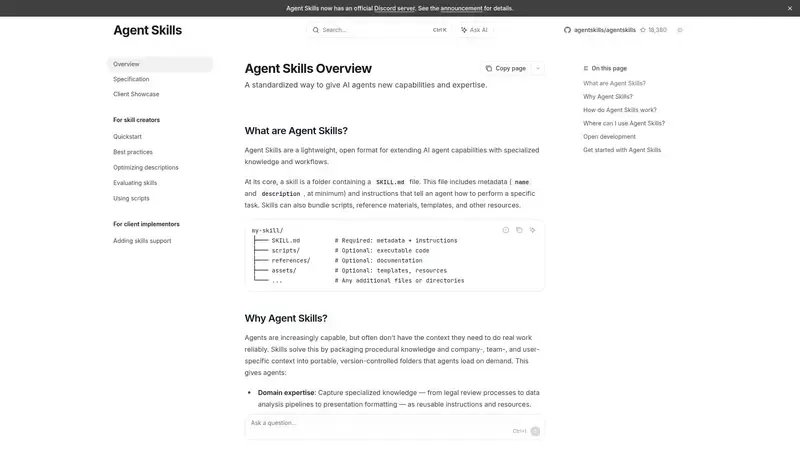Open agentskills/agentskills repository link
800x450 pixels.
coord(605,30)
